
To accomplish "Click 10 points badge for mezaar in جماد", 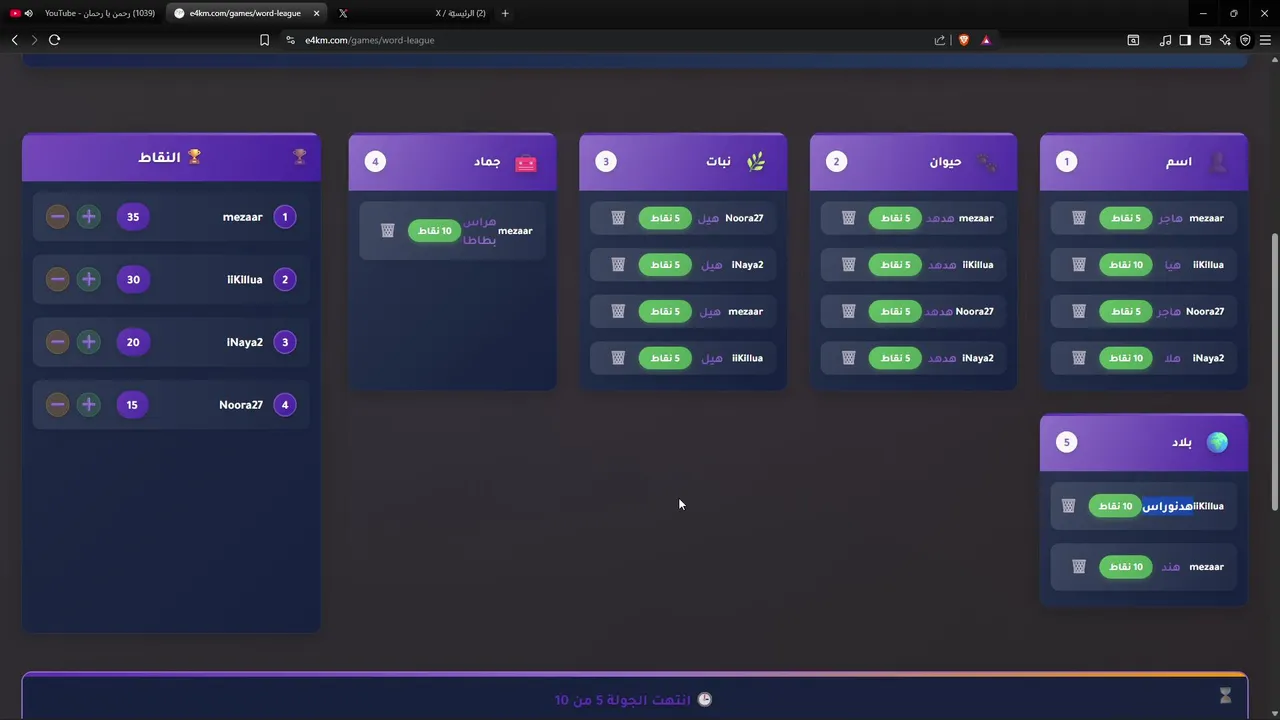I will 435,231.
